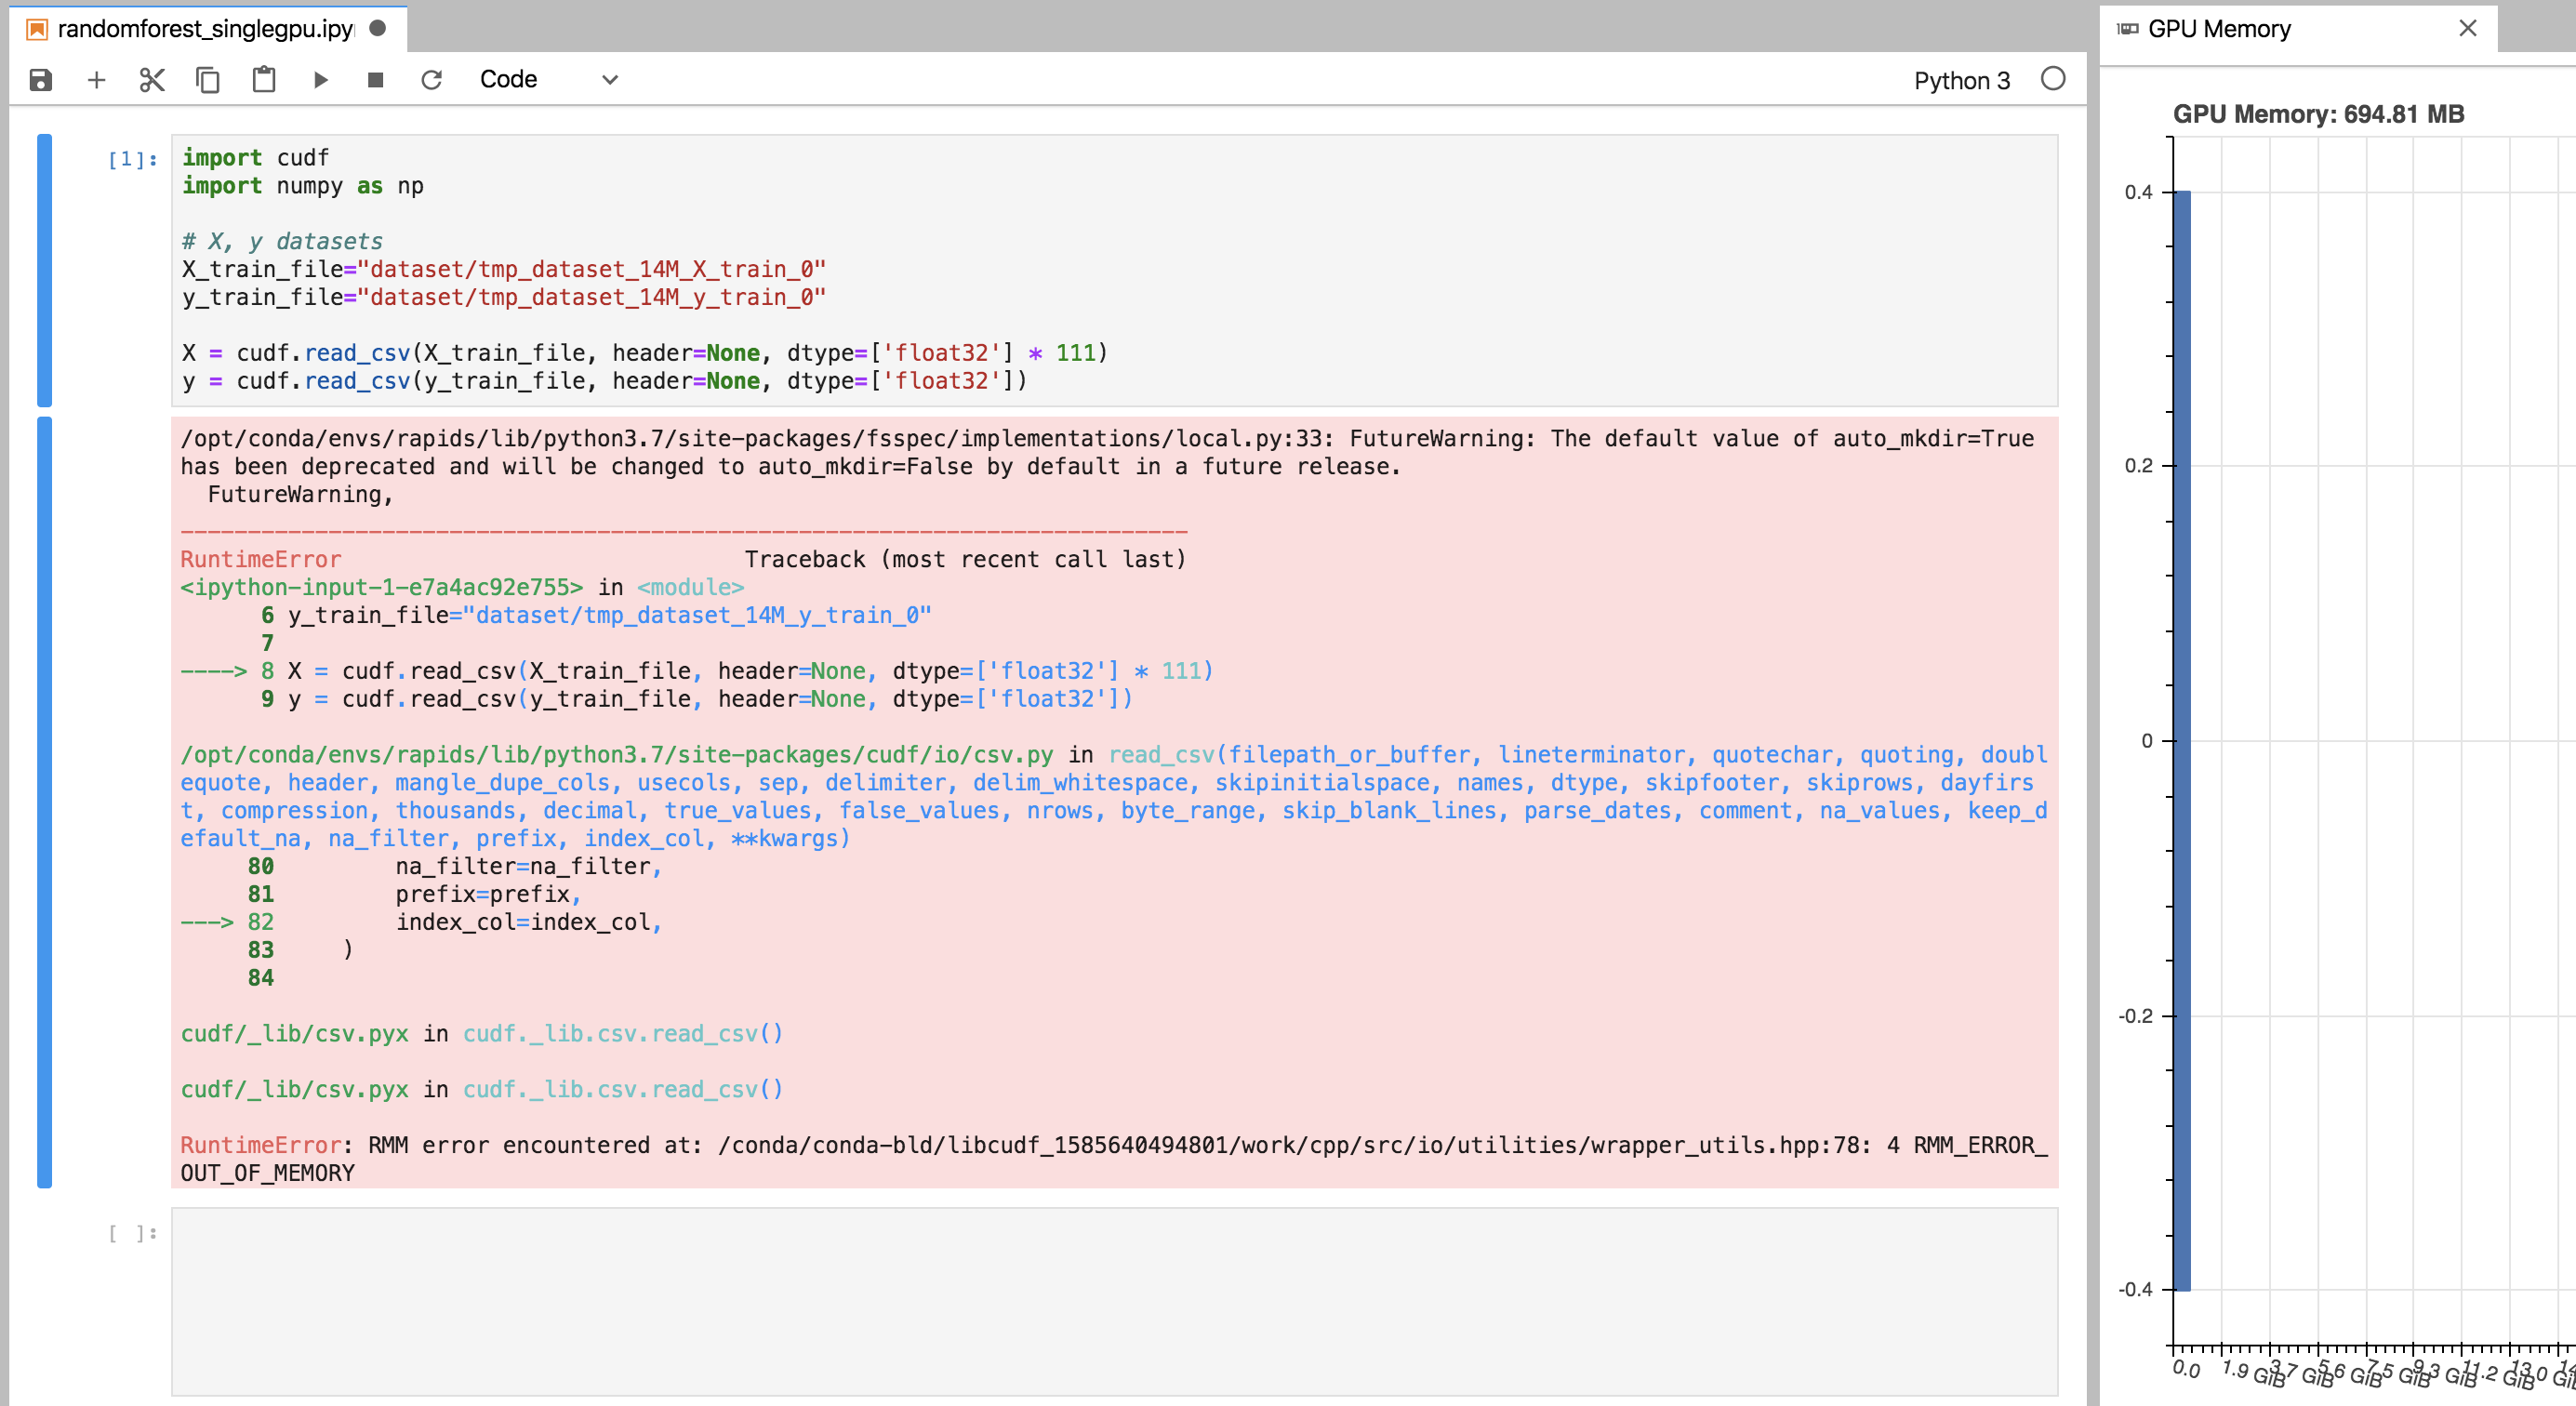Cut the selected cell using scissors icon
This screenshot has width=2576, height=1406.
pos(151,80)
